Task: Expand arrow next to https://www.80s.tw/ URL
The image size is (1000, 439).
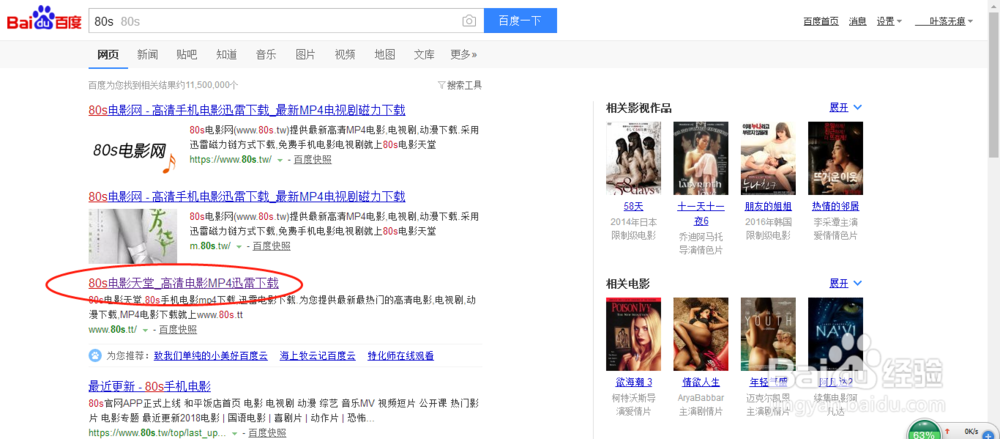Action: point(280,160)
